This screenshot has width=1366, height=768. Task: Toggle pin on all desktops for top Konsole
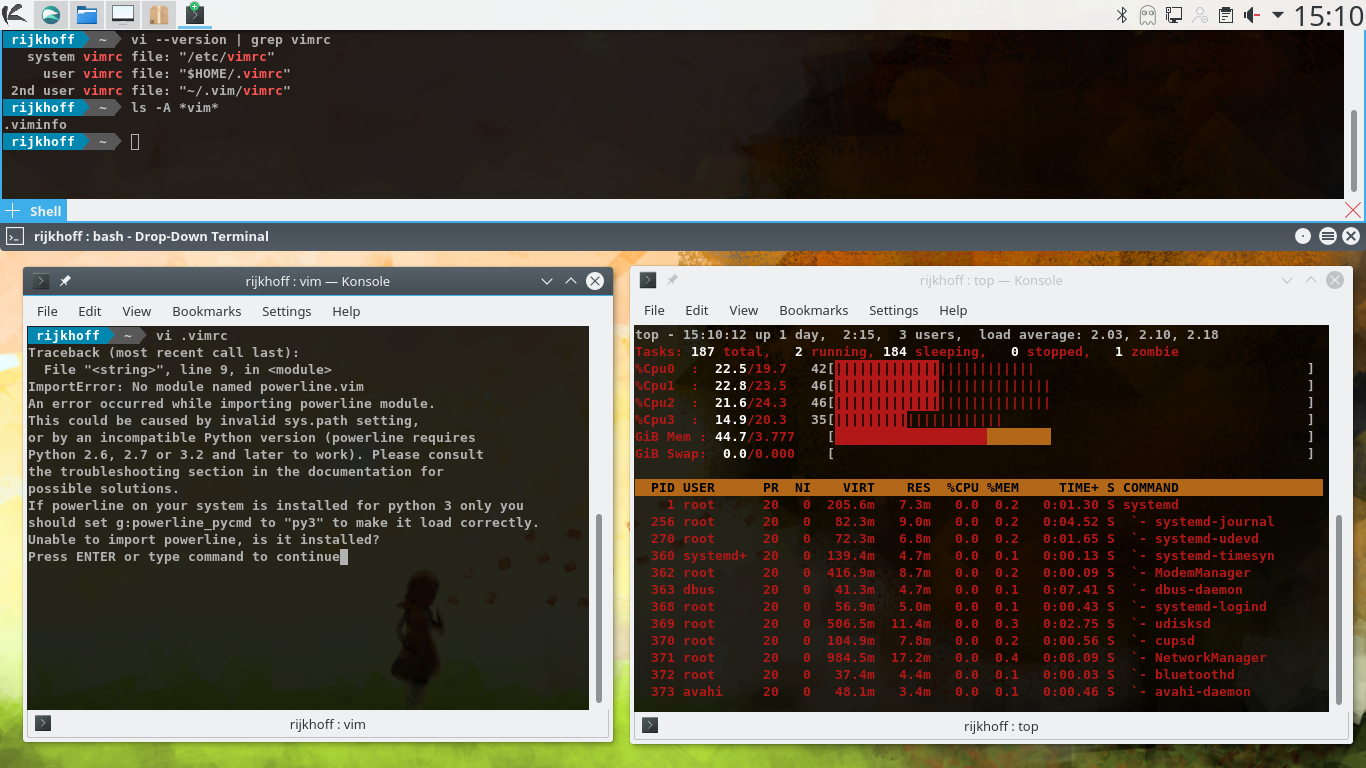click(672, 280)
